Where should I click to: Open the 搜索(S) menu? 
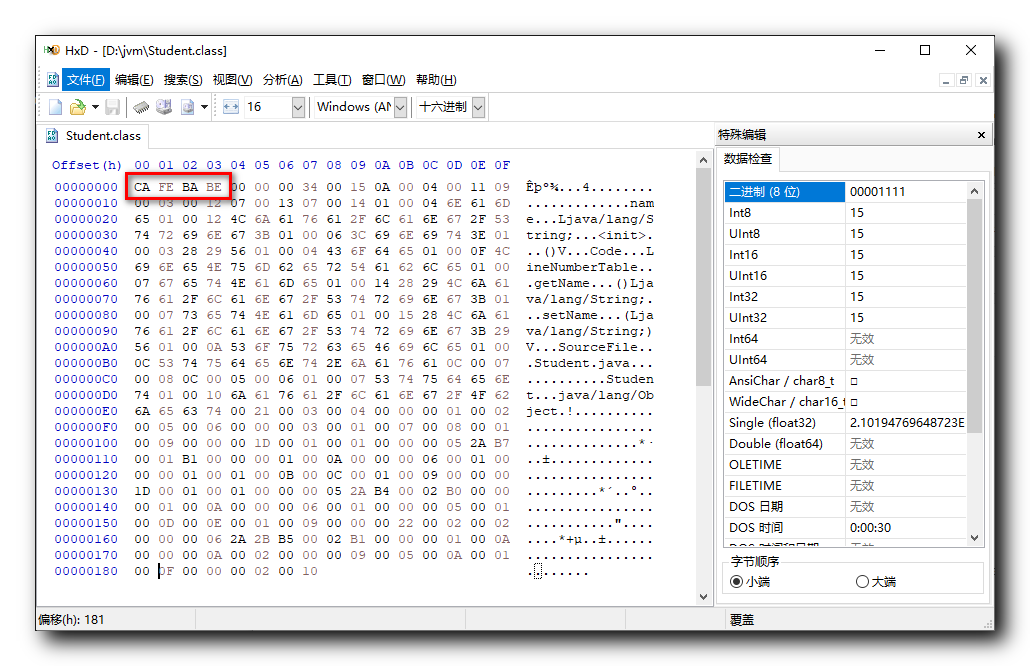tap(183, 80)
